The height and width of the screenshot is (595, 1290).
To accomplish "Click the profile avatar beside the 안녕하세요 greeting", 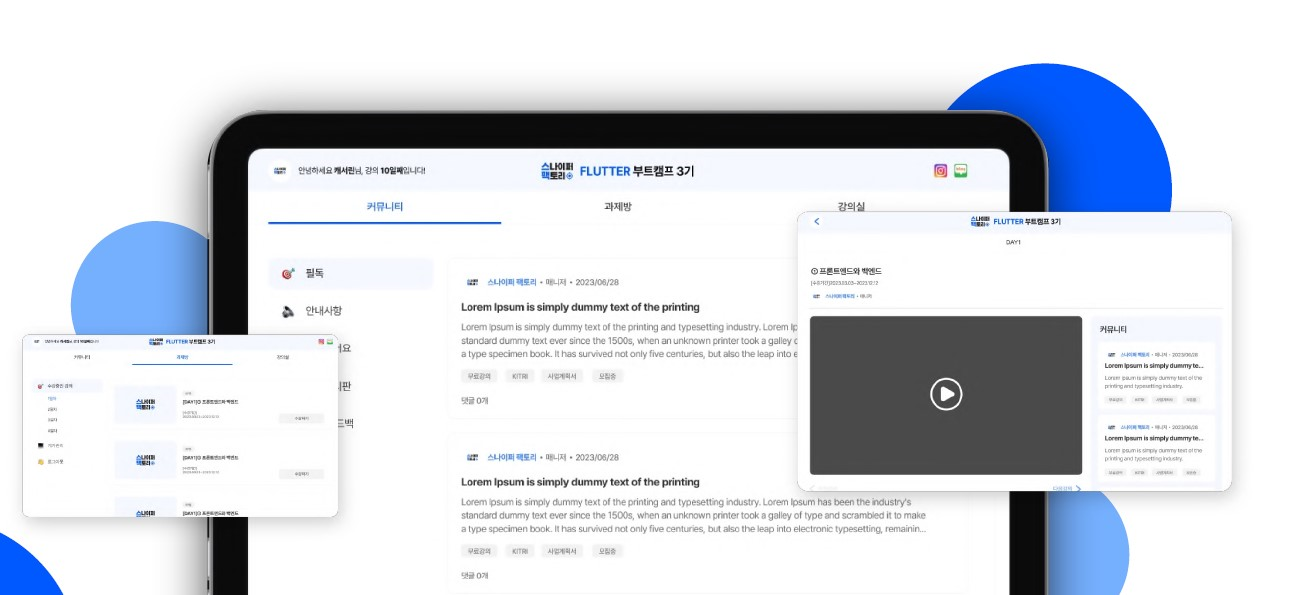I will [280, 171].
